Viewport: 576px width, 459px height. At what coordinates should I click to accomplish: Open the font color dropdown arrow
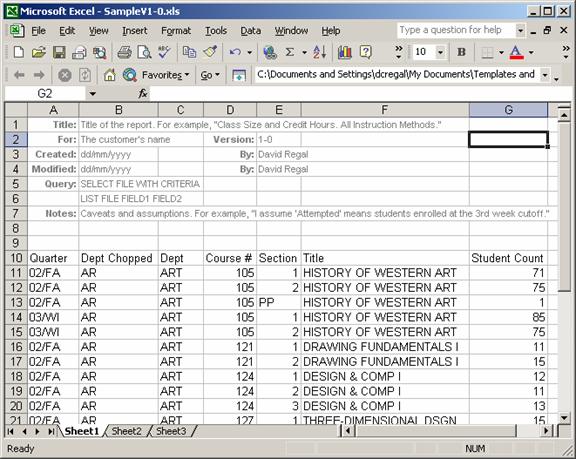pos(531,52)
